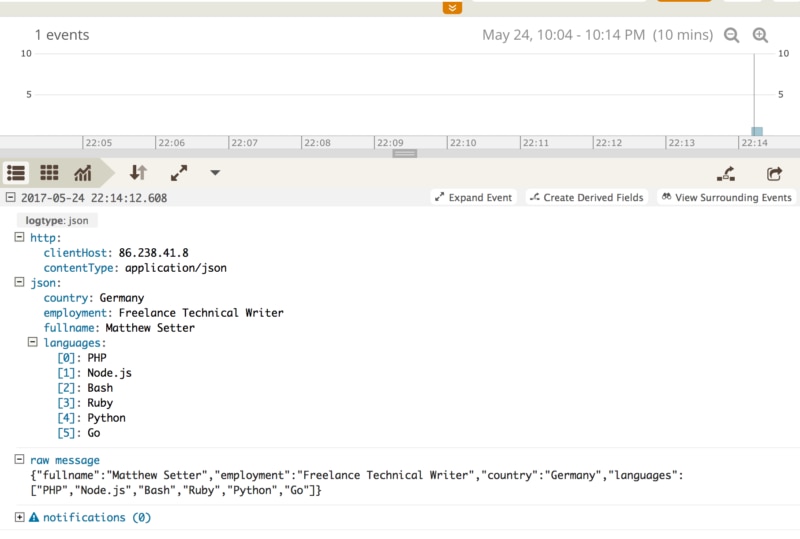The image size is (800, 539).
Task: Click Create Derived Fields button
Action: (x=586, y=198)
